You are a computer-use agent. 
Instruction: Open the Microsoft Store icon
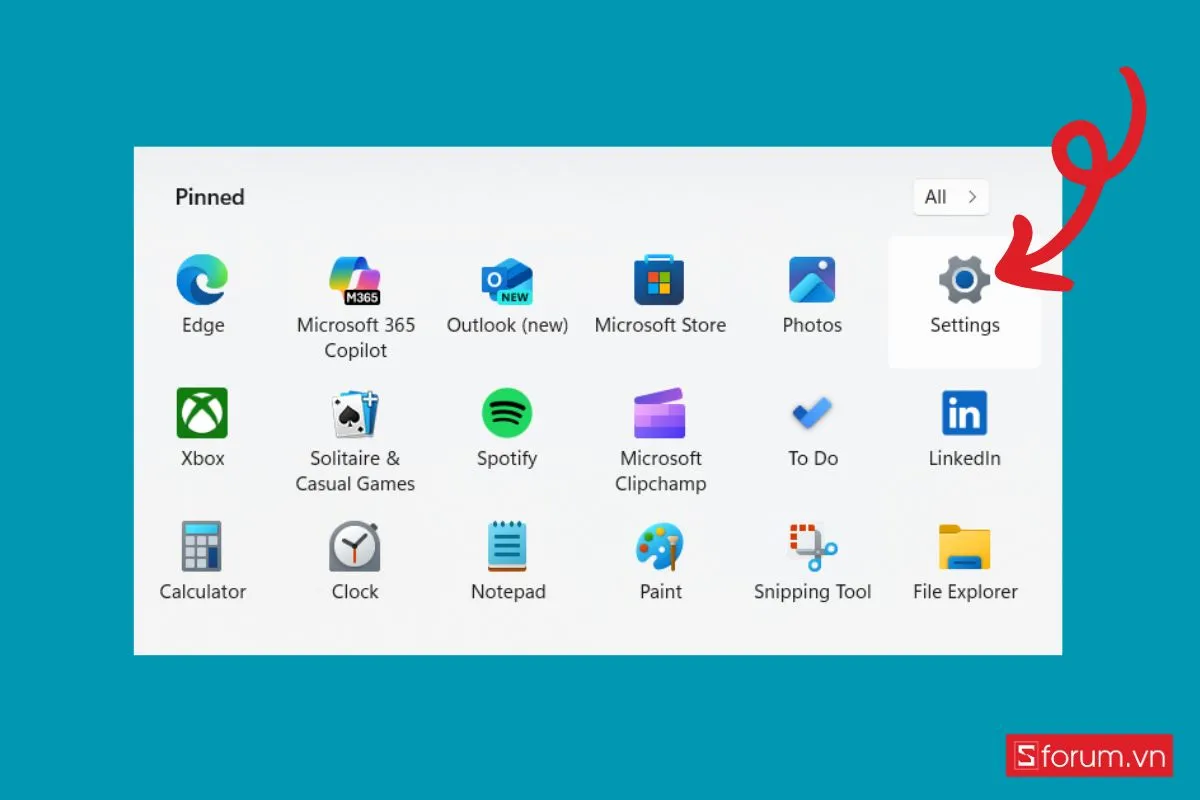[660, 280]
